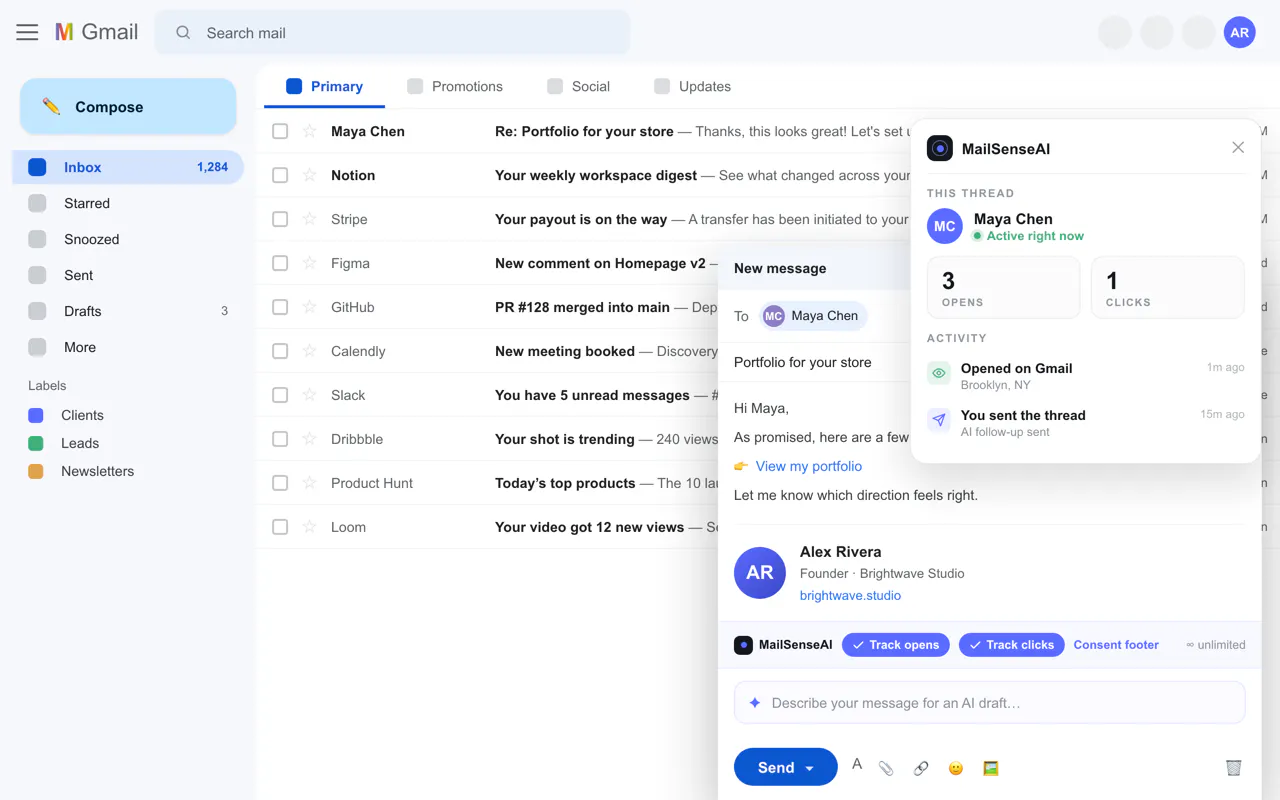Click the MailSenseAI logo in compose bar
Image resolution: width=1280 pixels, height=800 pixels.
click(743, 645)
